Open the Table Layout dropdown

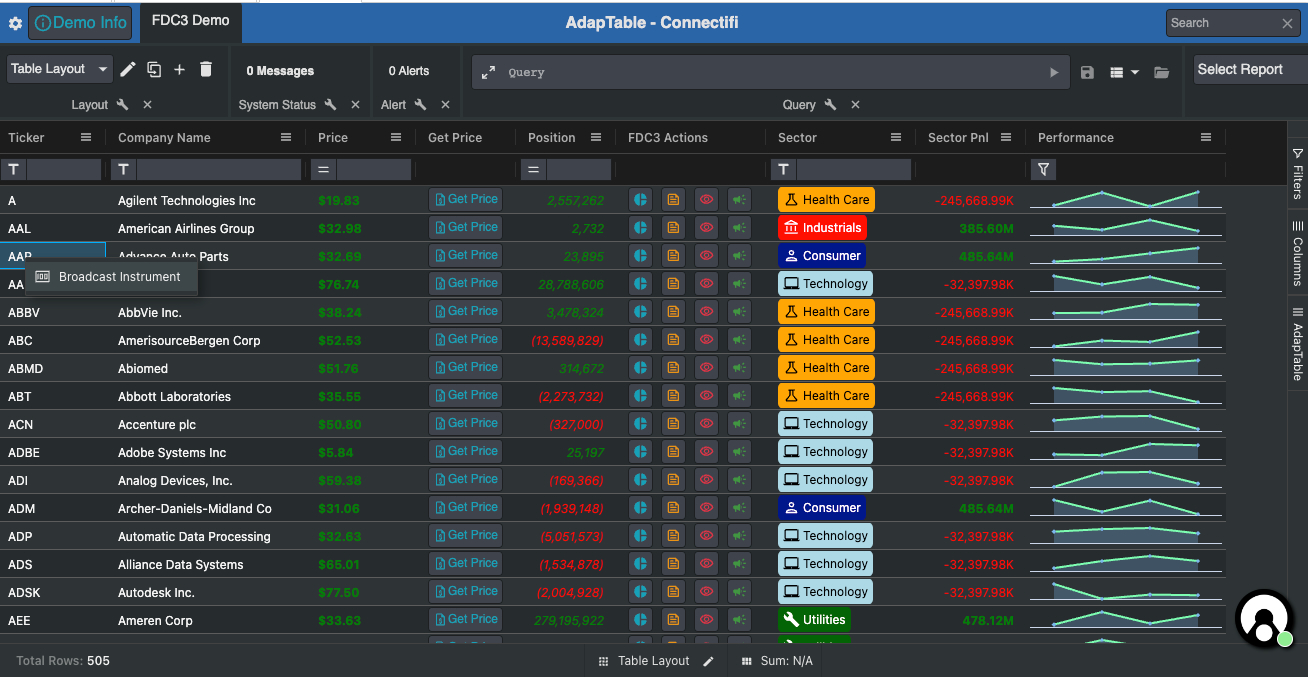[x=59, y=69]
